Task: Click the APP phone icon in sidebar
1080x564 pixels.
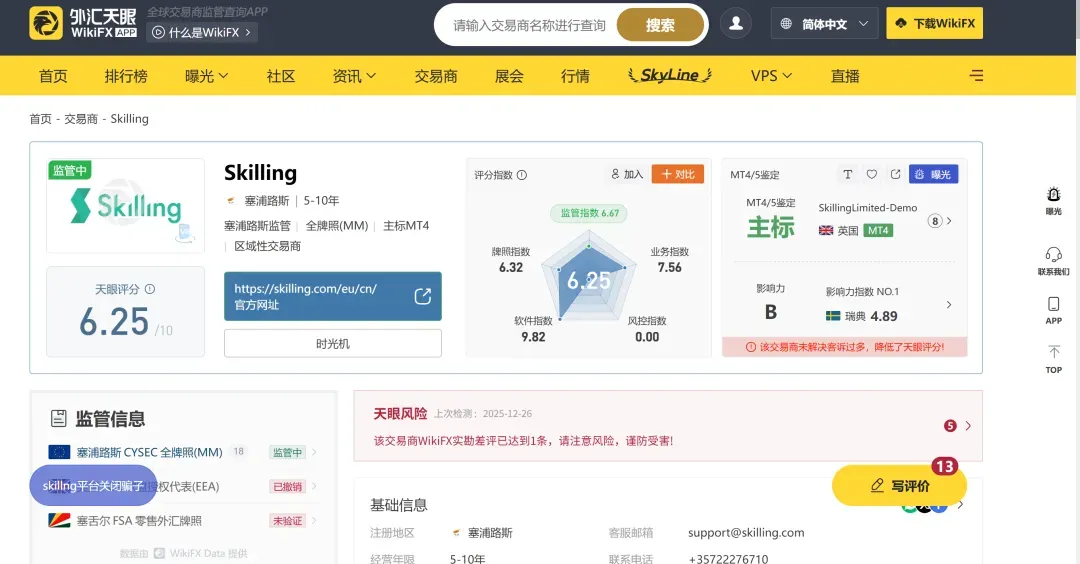Action: pyautogui.click(x=1053, y=304)
